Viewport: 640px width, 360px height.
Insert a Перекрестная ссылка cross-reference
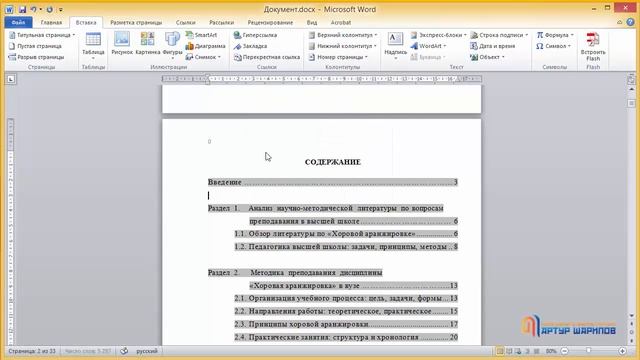click(267, 57)
